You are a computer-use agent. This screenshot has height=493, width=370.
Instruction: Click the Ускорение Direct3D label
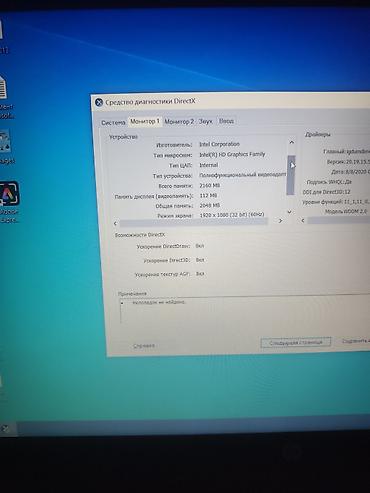coord(167,260)
